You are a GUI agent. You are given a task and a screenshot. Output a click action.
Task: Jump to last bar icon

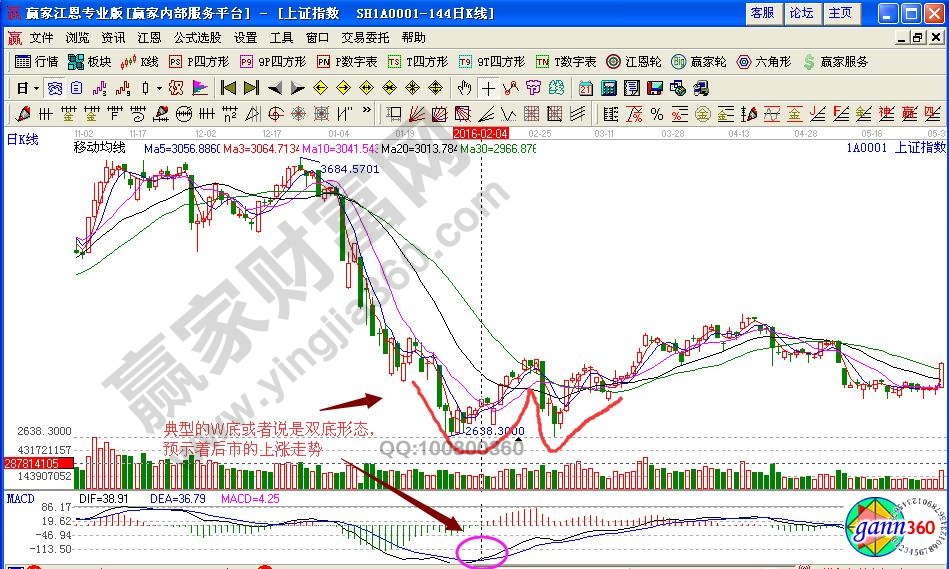pos(251,88)
